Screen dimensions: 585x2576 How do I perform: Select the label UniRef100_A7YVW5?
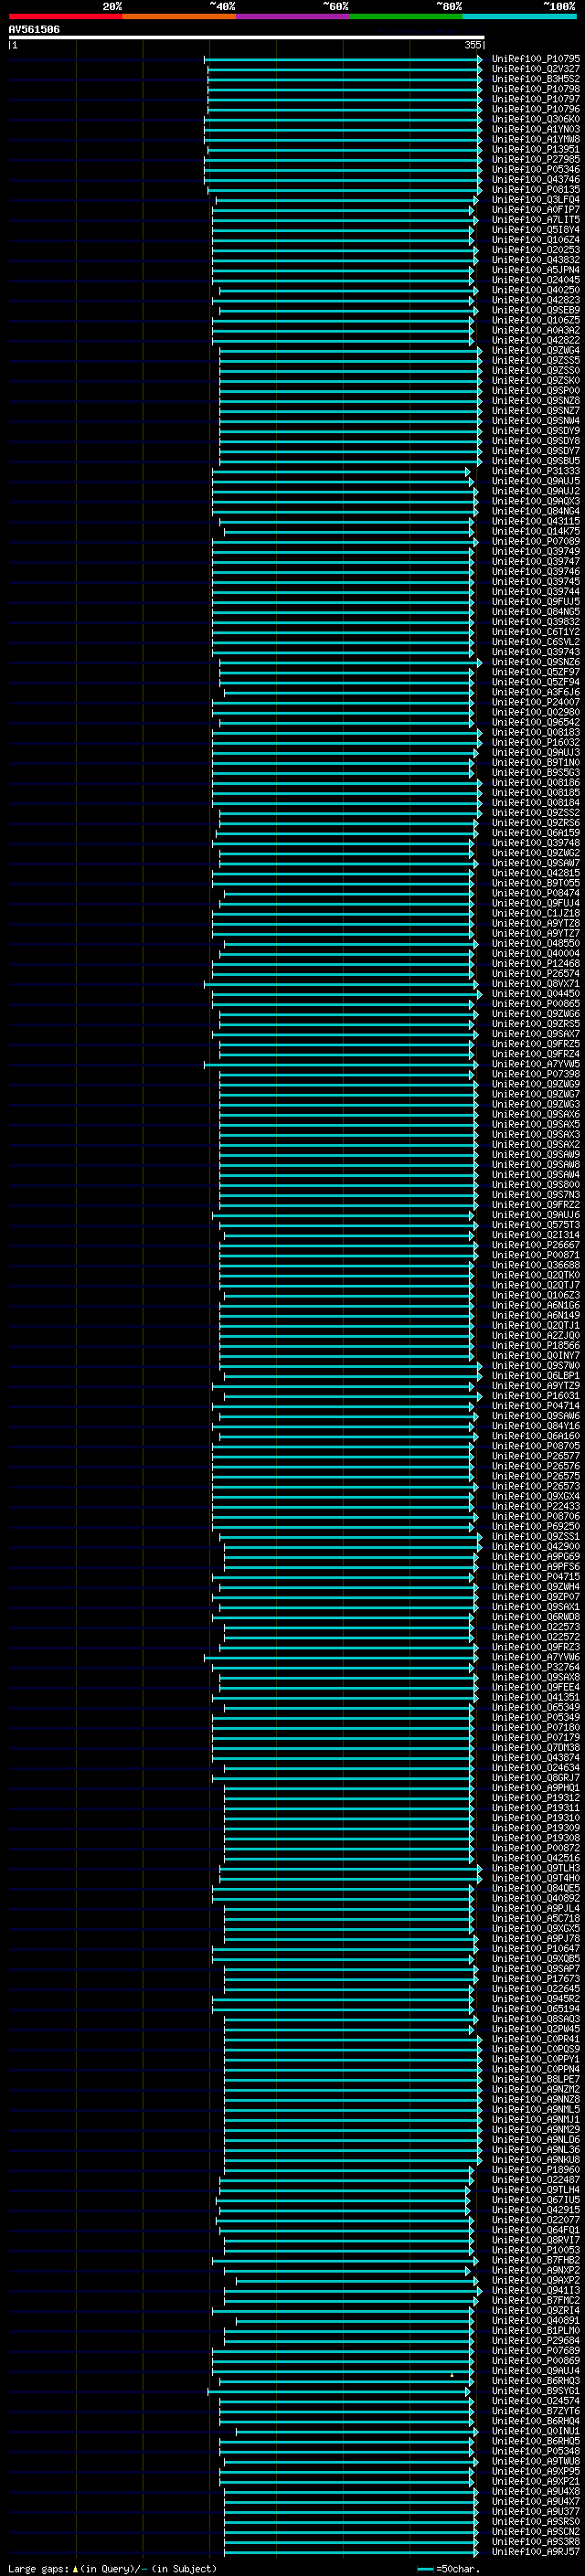click(x=535, y=1064)
